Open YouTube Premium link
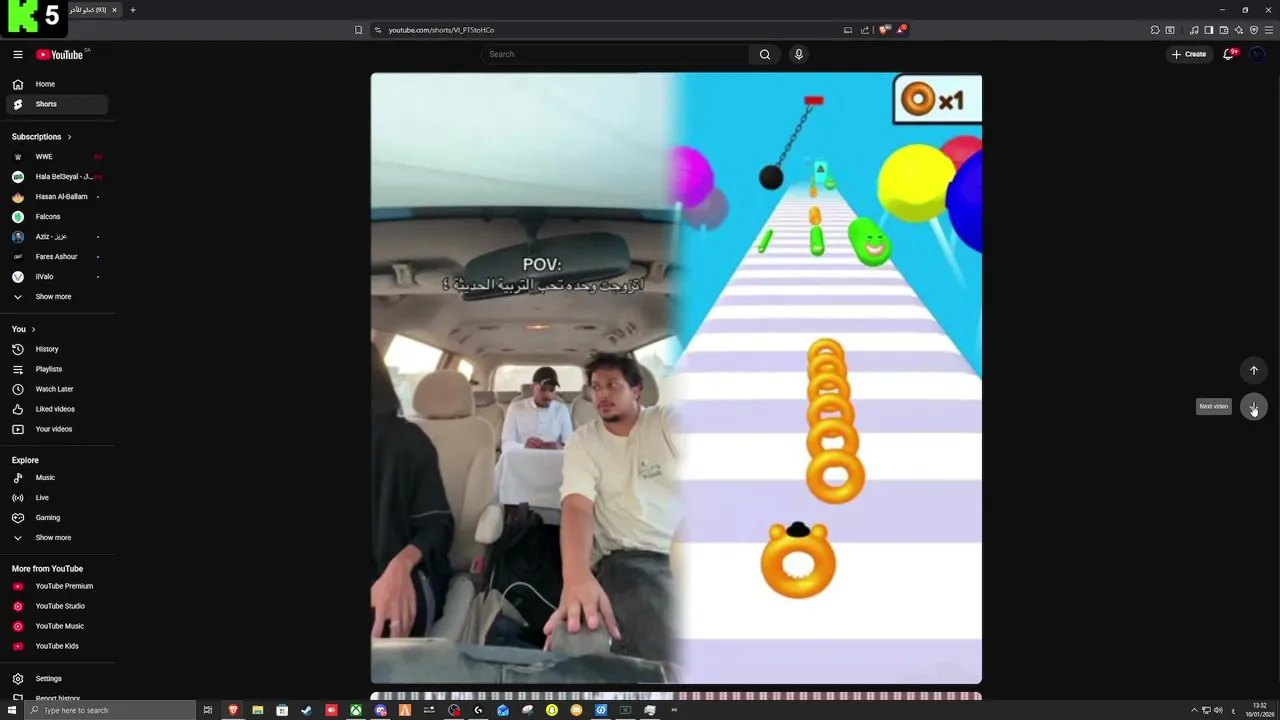The width and height of the screenshot is (1280, 720). click(57, 586)
